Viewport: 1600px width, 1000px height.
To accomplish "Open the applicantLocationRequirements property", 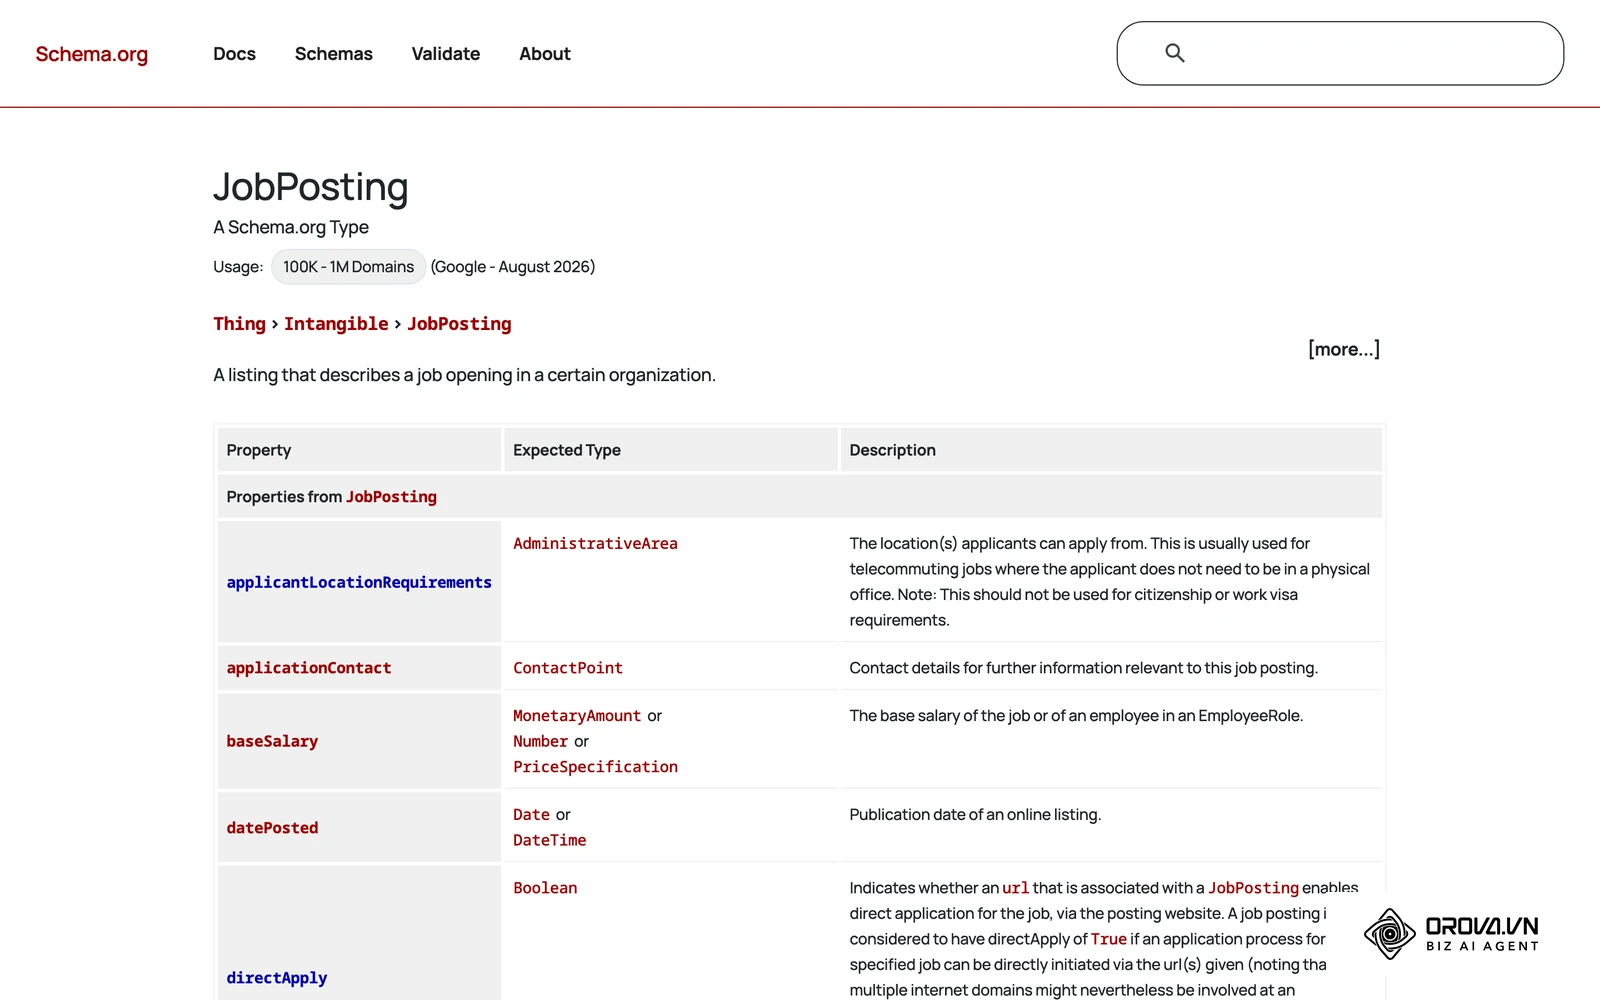I will pyautogui.click(x=359, y=582).
